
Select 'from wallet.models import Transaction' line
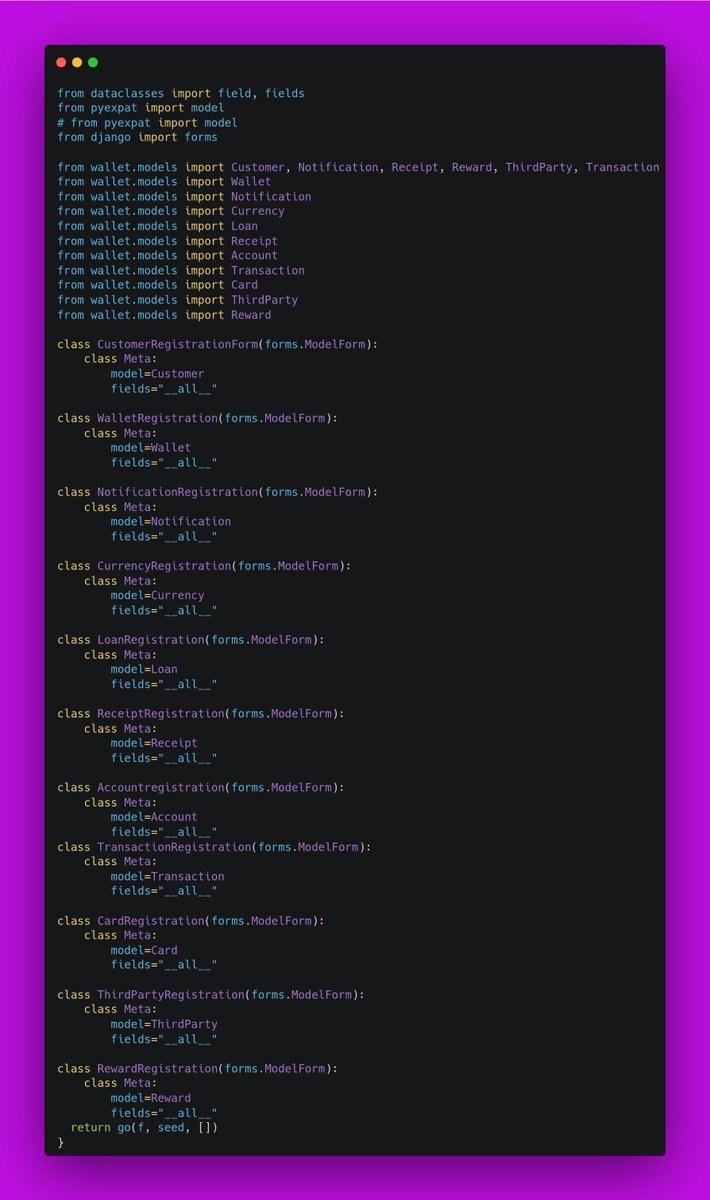click(x=181, y=270)
